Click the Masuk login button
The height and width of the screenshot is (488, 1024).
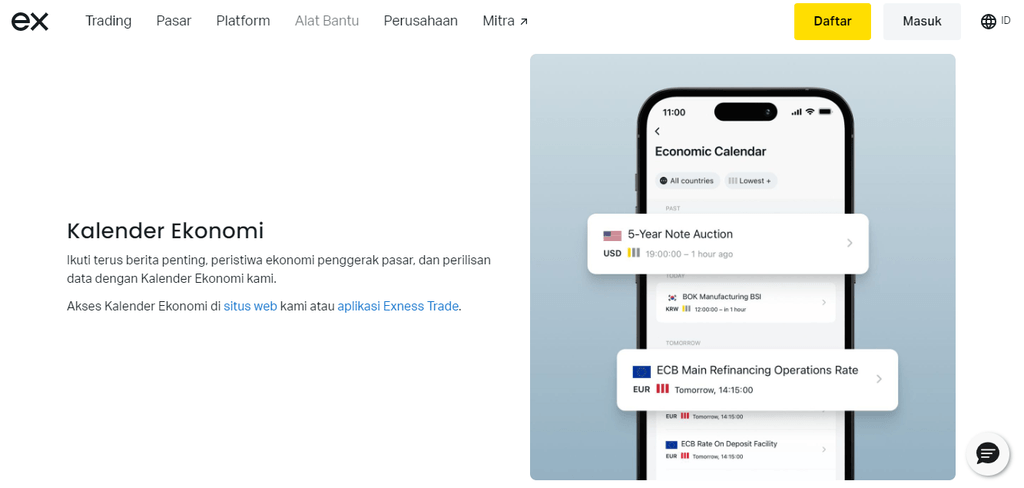(x=921, y=21)
